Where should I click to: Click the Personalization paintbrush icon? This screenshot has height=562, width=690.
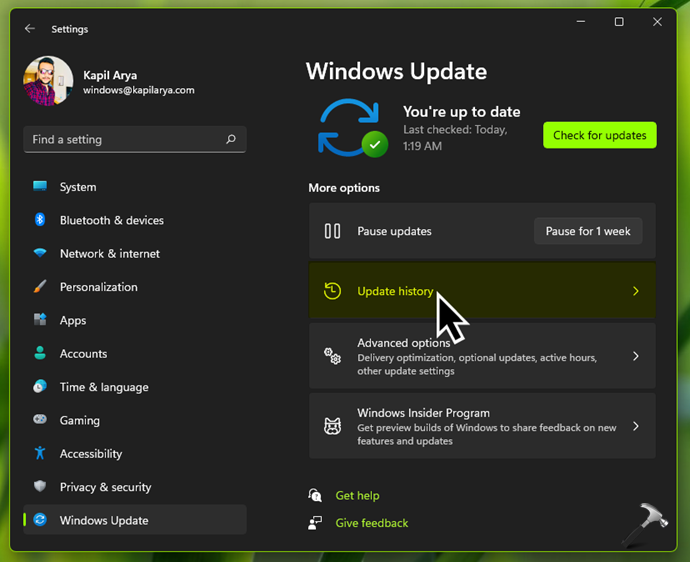click(x=40, y=287)
